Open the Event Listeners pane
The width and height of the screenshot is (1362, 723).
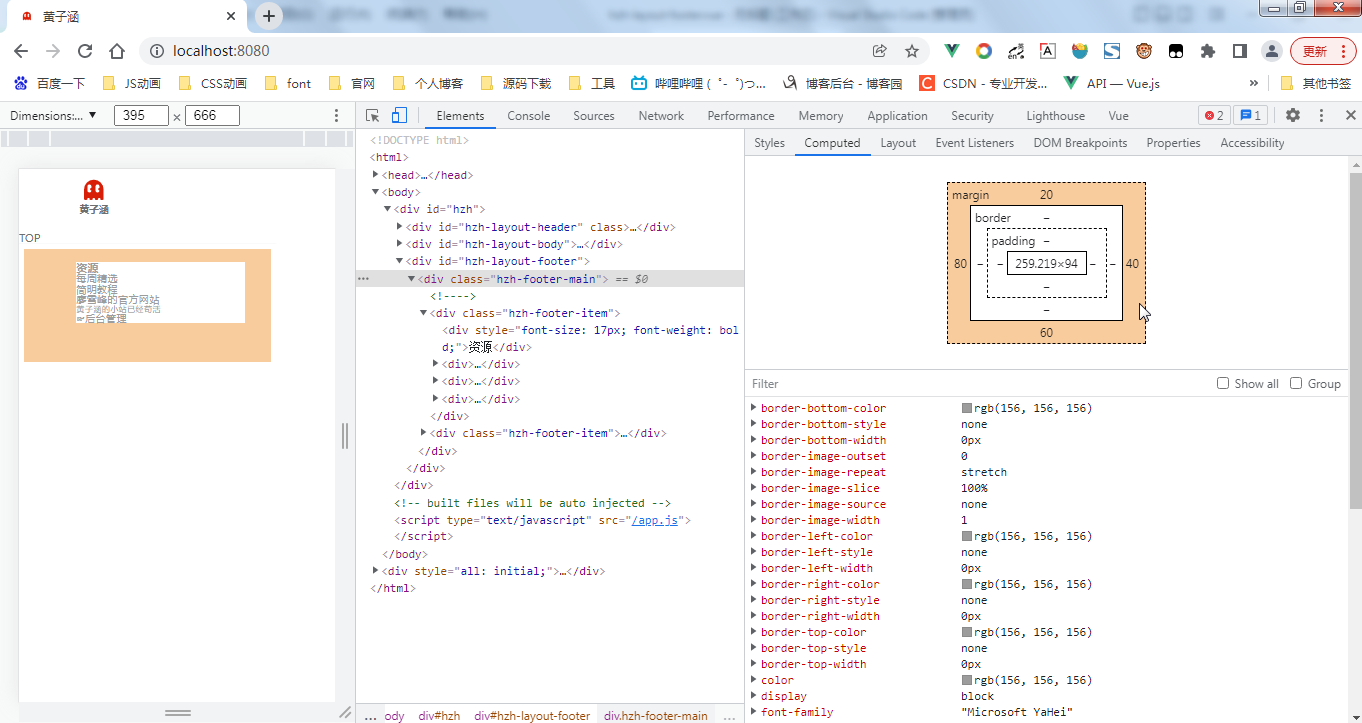(974, 143)
